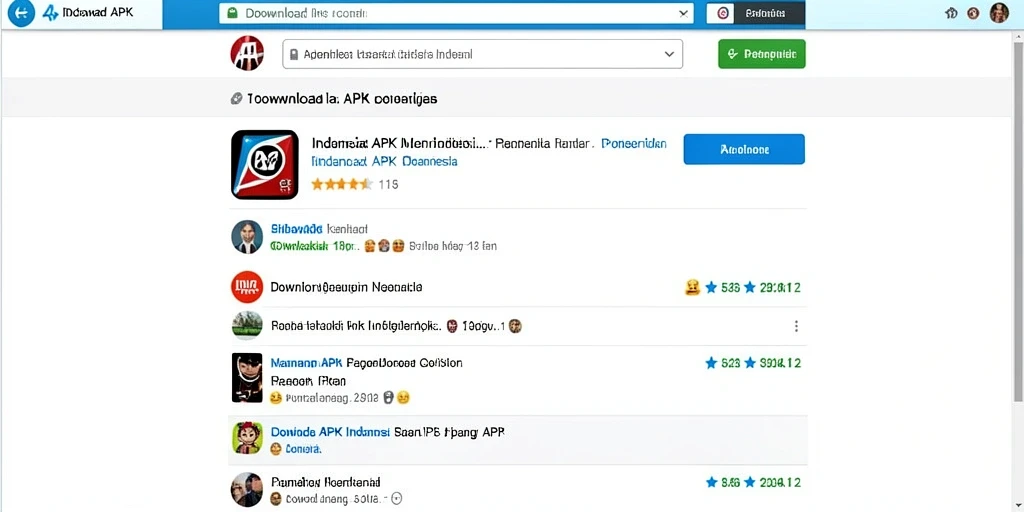Viewport: 1024px width, 512px height.
Task: Click the emoji beside Conera
Action: click(x=276, y=449)
